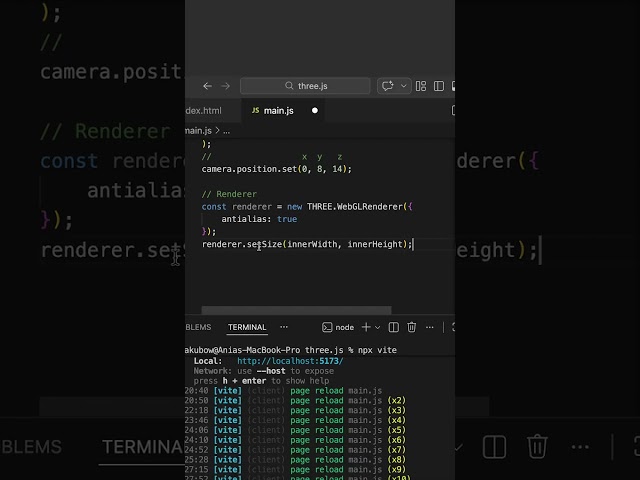Screen dimensions: 640x480
Task: Open the Copilot chat icon
Action: (387, 86)
